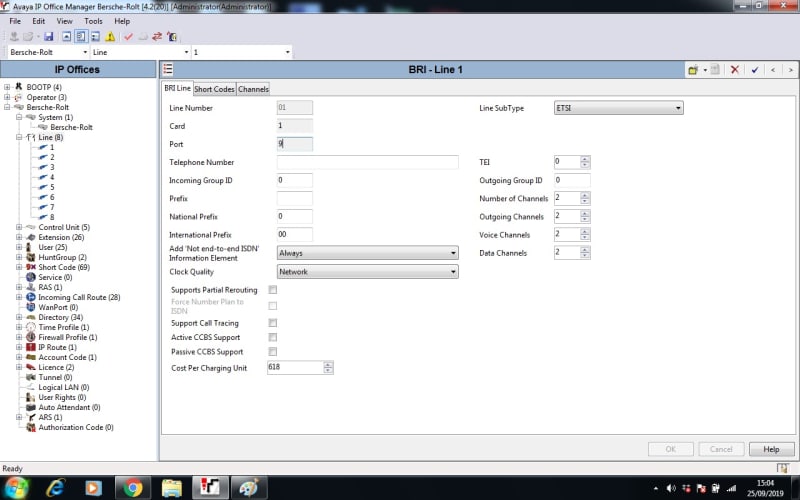
Task: Enable Active CCBS Support checkbox
Action: 273,337
